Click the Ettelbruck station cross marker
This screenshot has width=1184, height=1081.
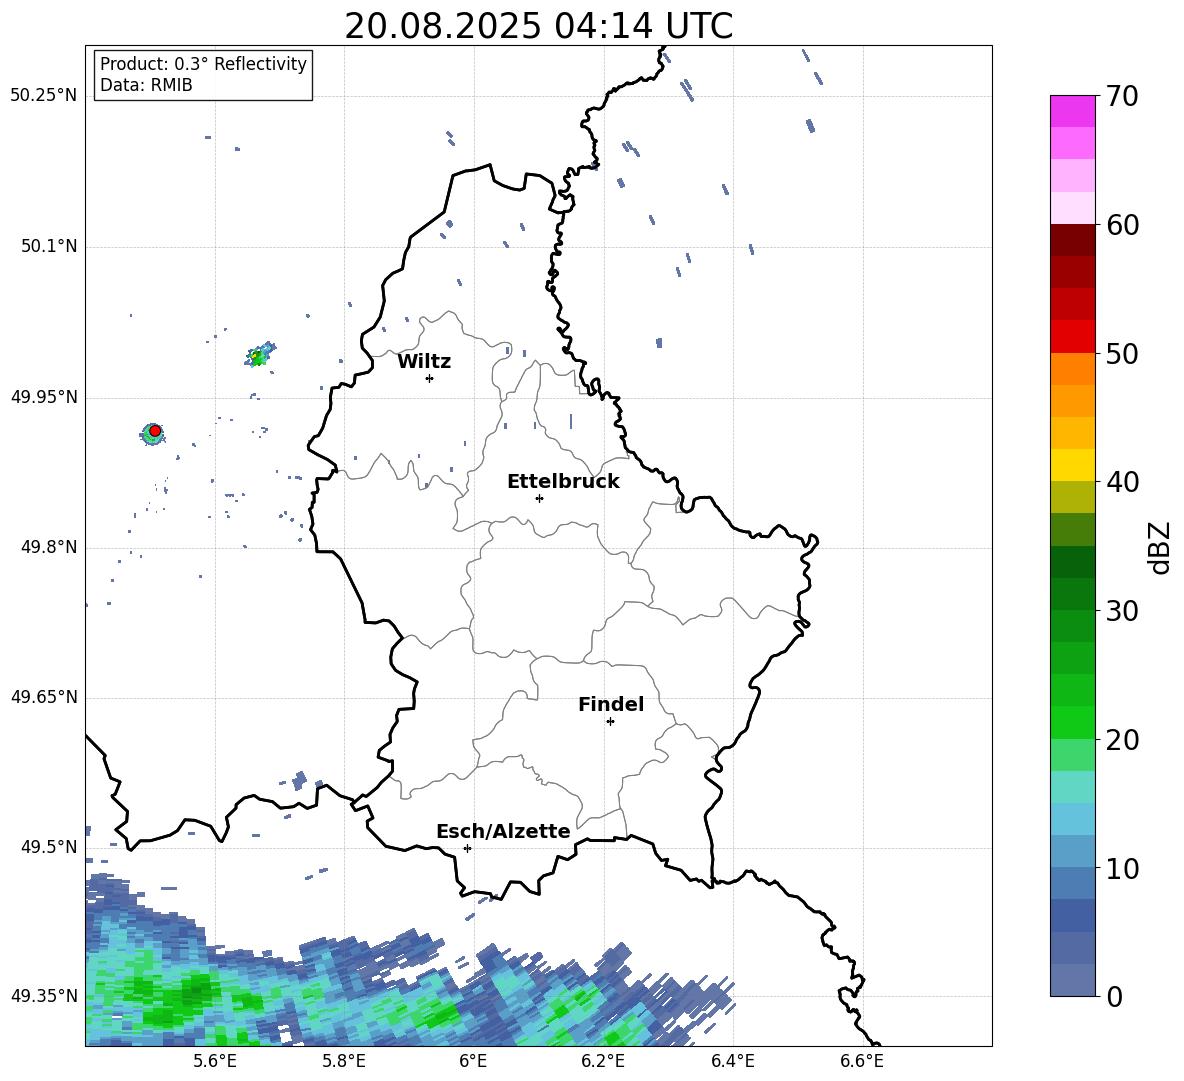(539, 498)
